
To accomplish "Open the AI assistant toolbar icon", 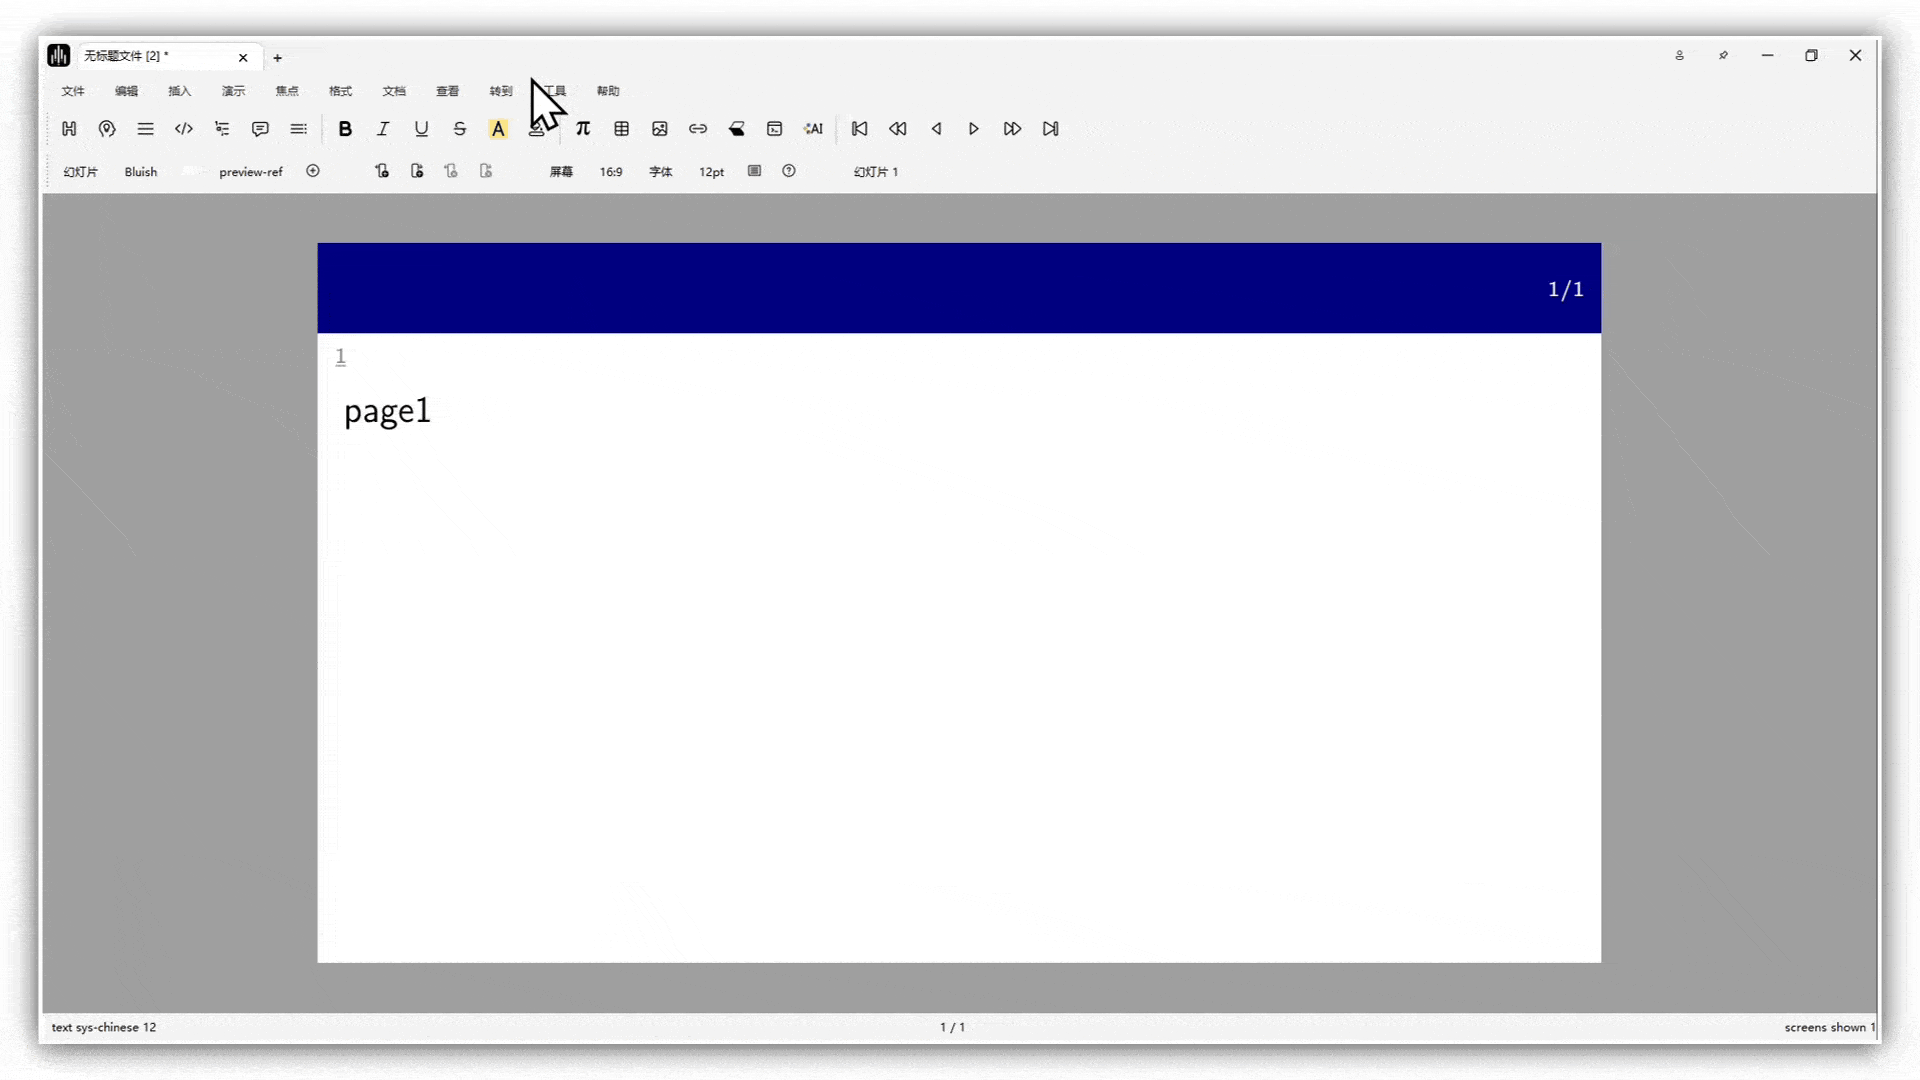I will point(813,129).
